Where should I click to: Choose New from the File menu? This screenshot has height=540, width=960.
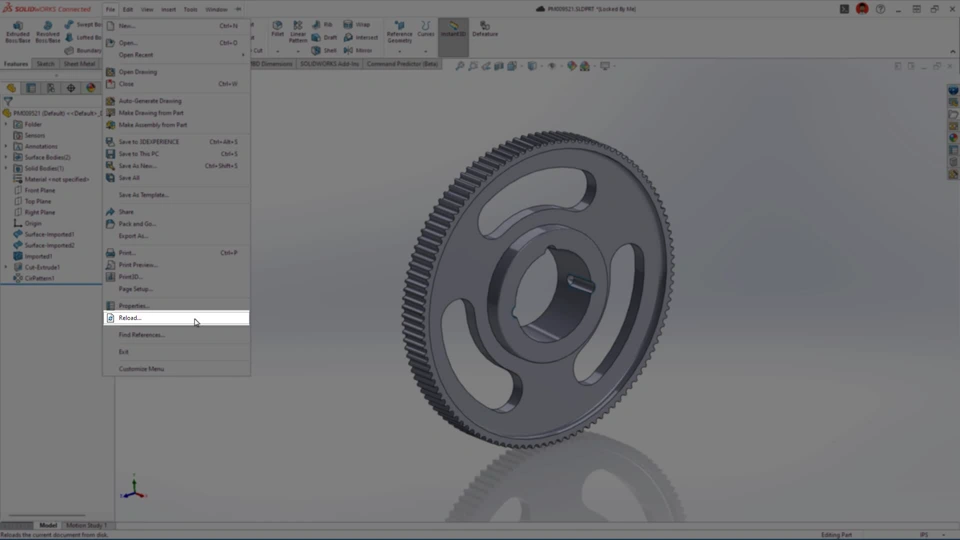[176, 26]
